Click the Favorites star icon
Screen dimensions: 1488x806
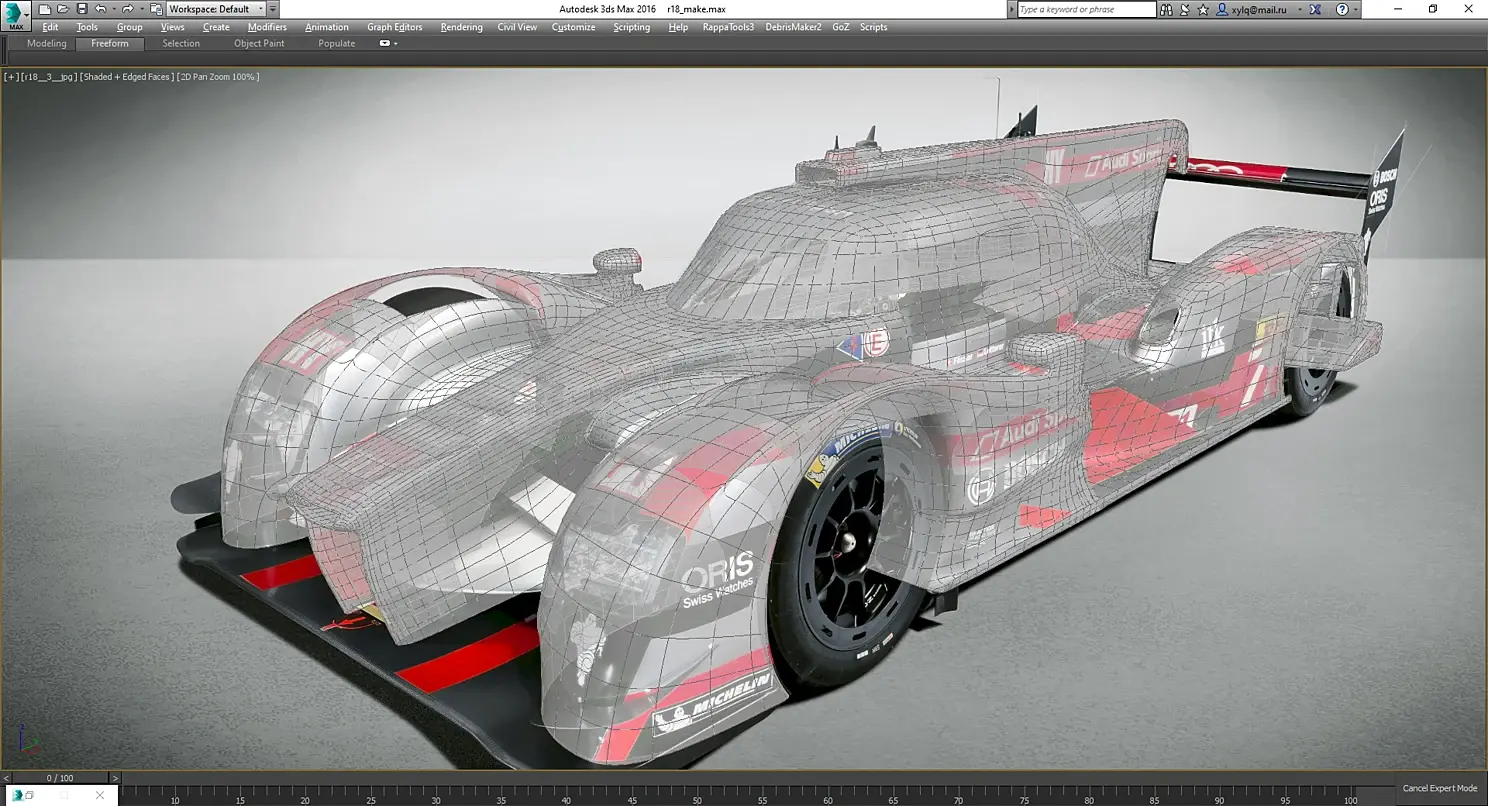[1204, 9]
